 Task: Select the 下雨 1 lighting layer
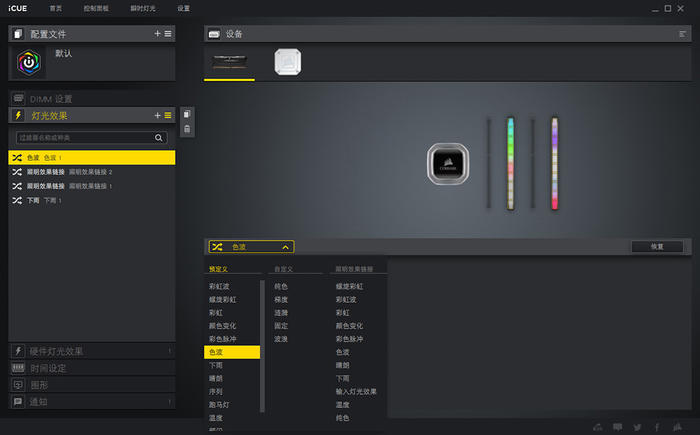(x=92, y=201)
